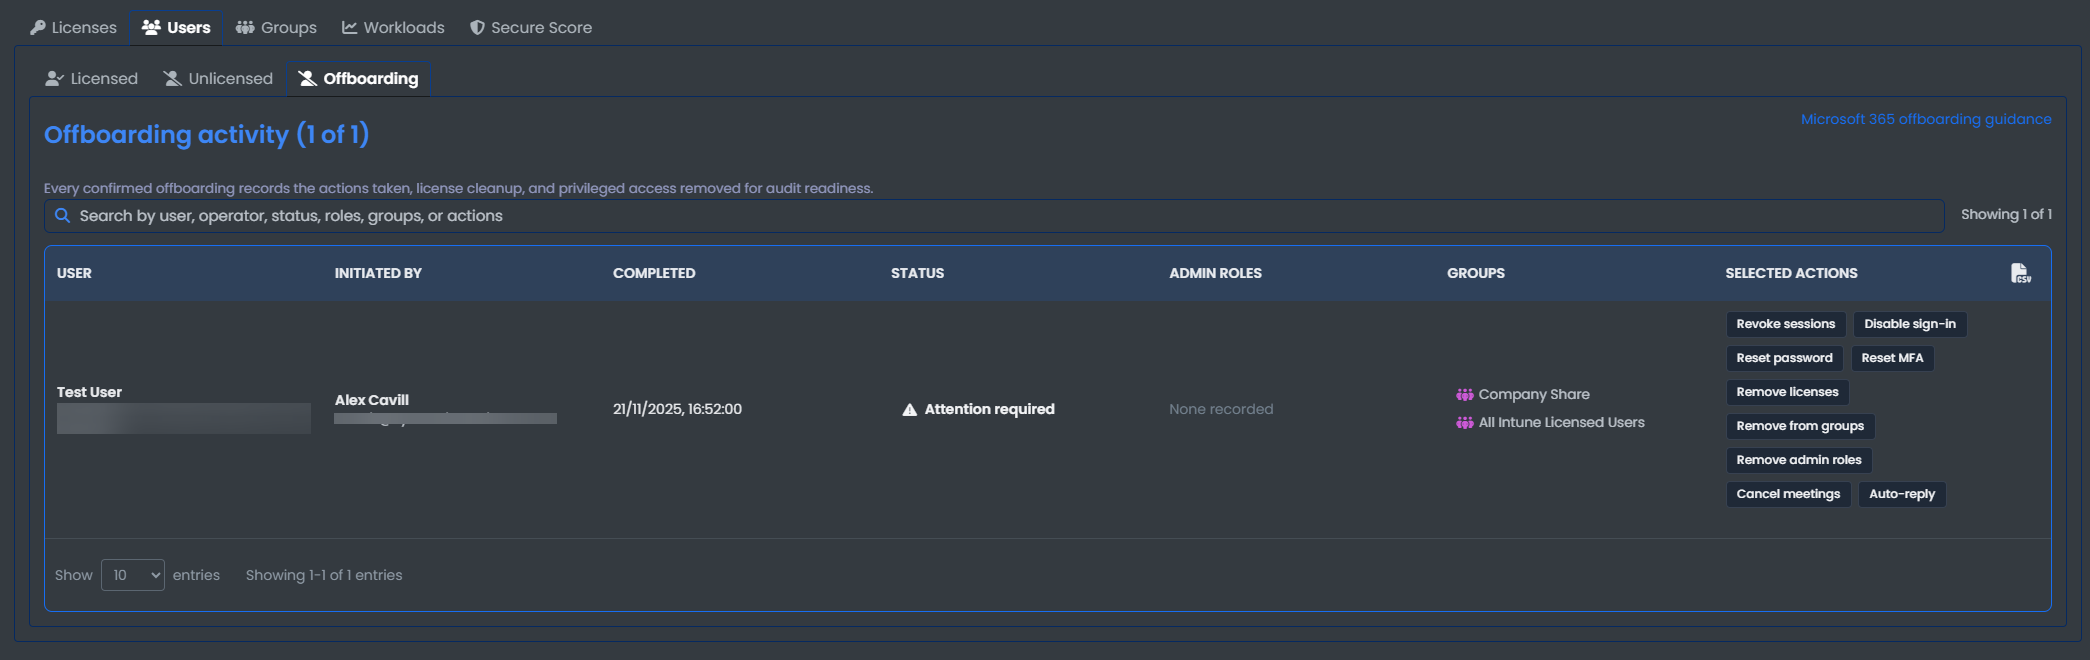Go to the Secure Score tab
2090x660 pixels.
click(x=531, y=28)
